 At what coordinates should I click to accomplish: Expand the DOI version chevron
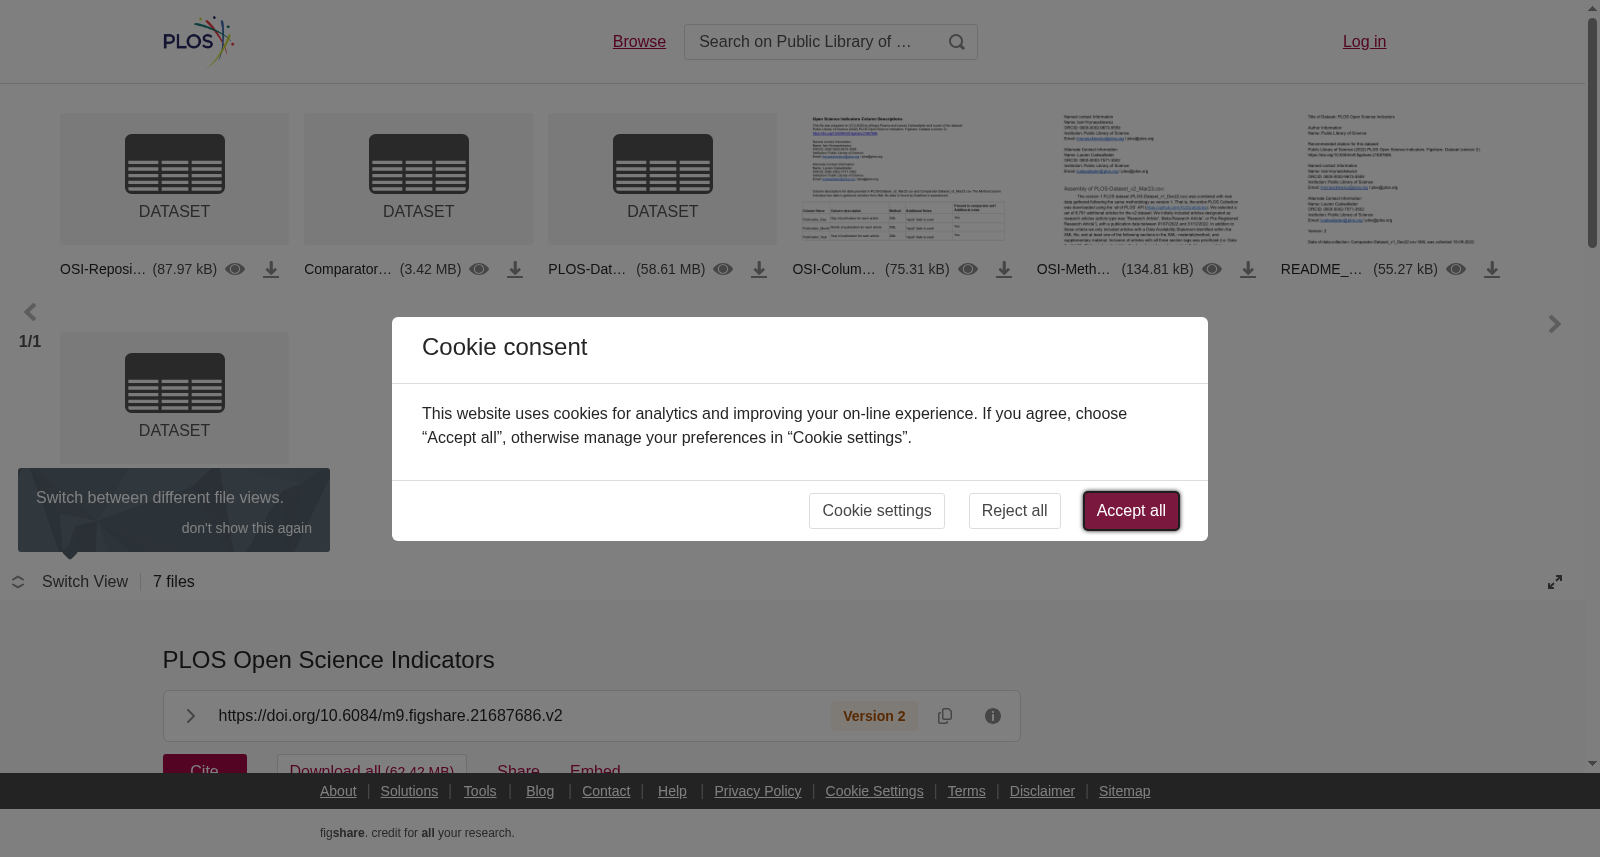(x=190, y=716)
